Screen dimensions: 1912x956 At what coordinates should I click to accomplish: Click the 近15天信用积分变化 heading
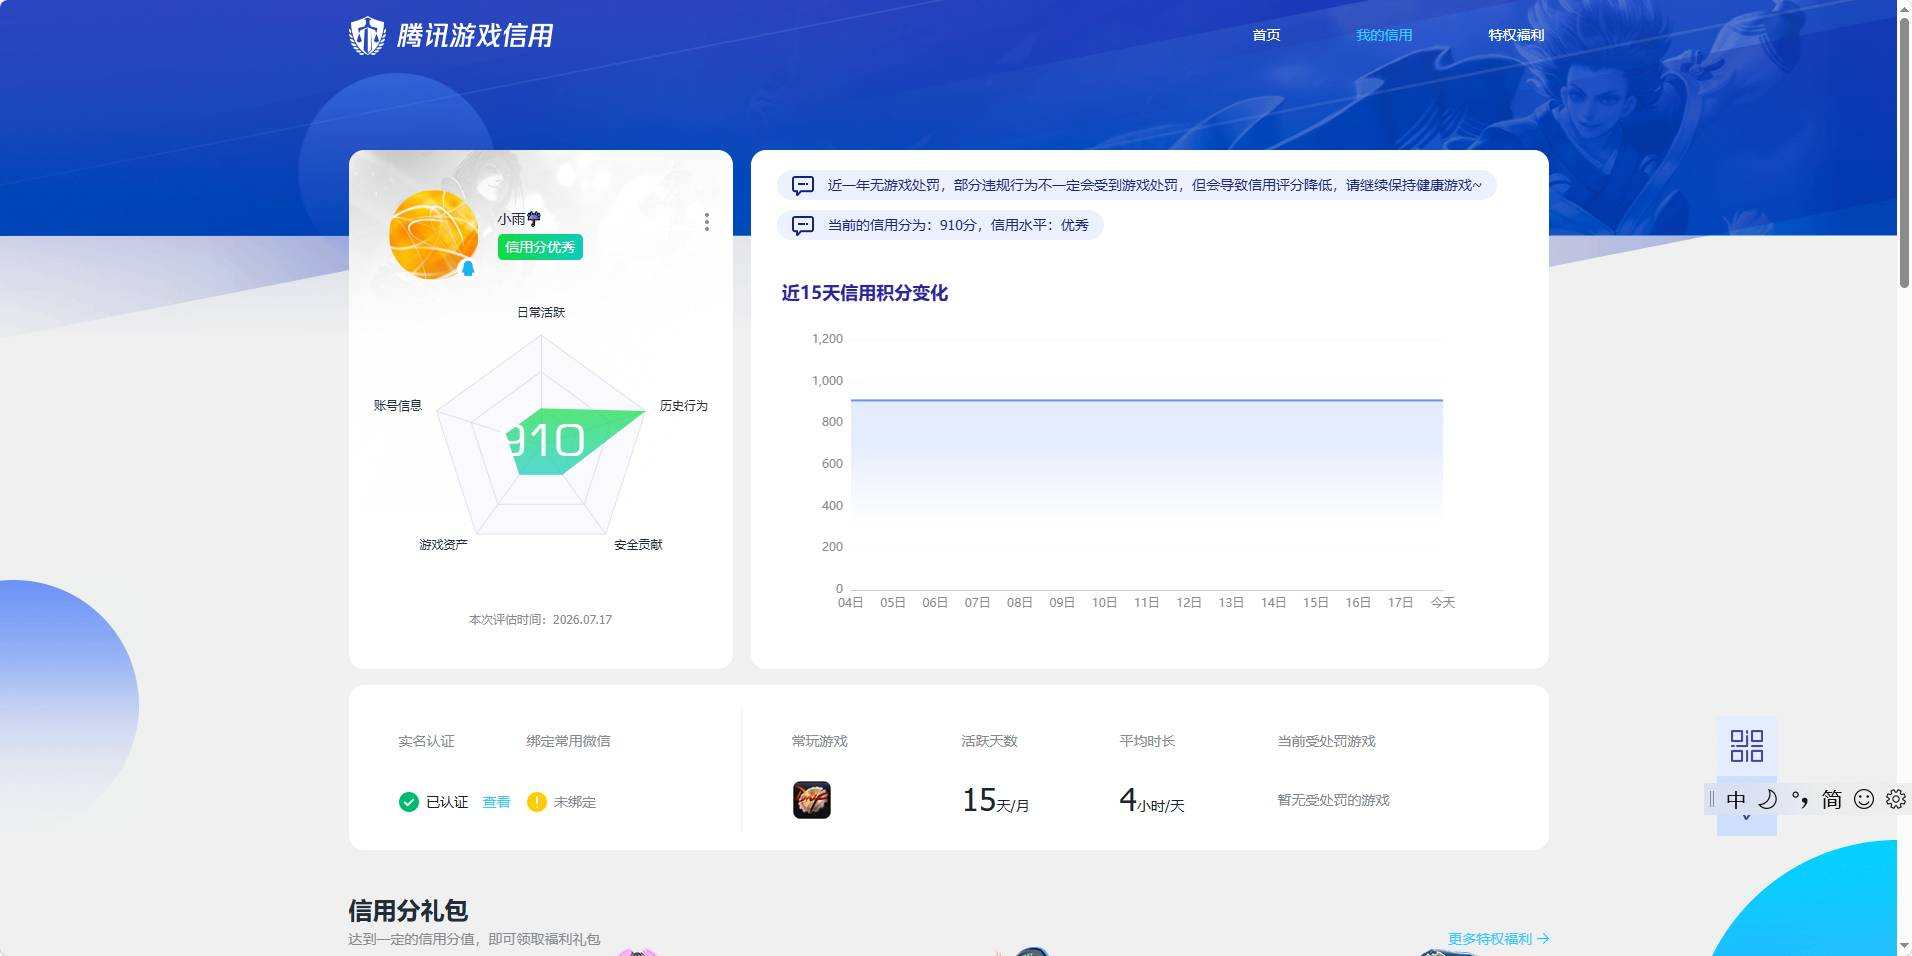(865, 293)
